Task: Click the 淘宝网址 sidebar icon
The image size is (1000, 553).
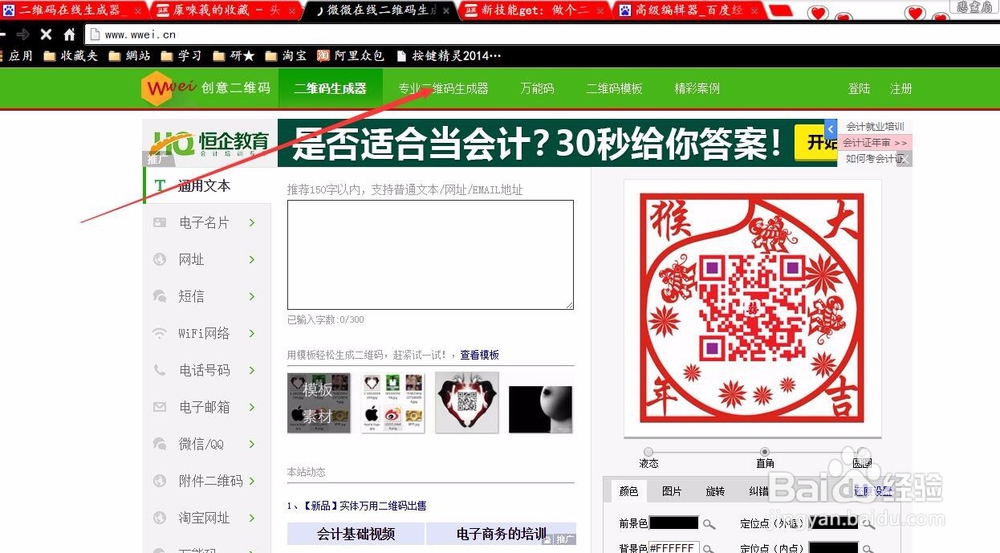Action: point(159,518)
